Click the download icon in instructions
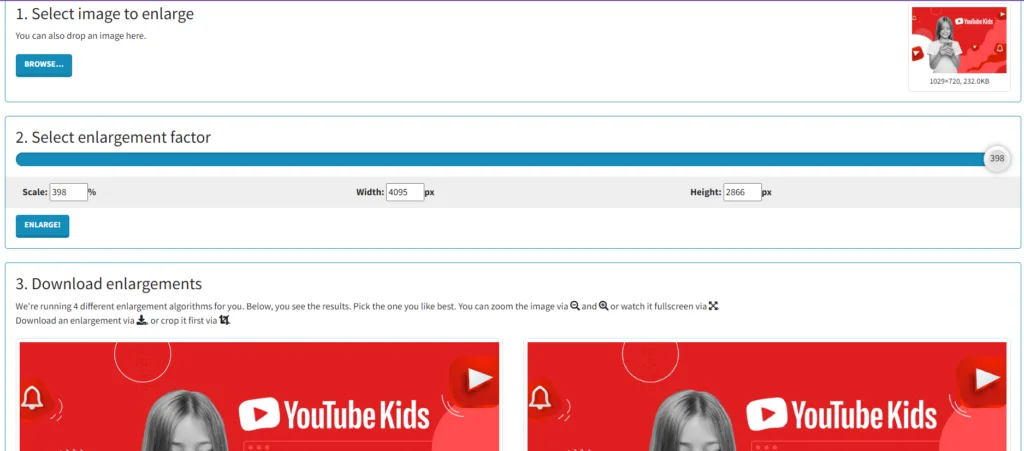Viewport: 1024px width, 451px height. [x=142, y=320]
